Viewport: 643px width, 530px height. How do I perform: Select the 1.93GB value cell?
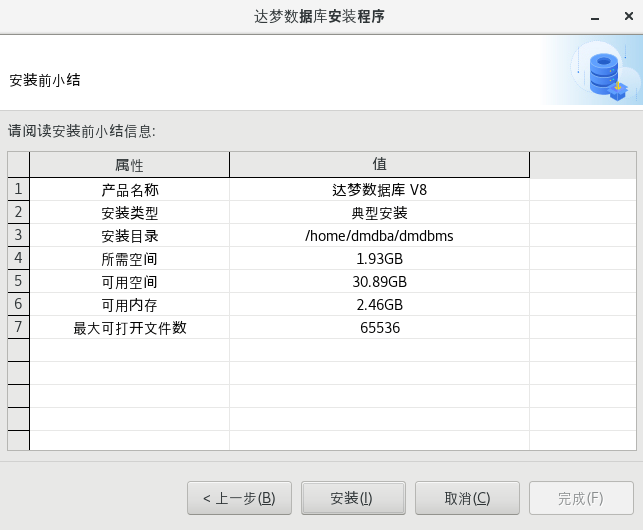point(379,258)
